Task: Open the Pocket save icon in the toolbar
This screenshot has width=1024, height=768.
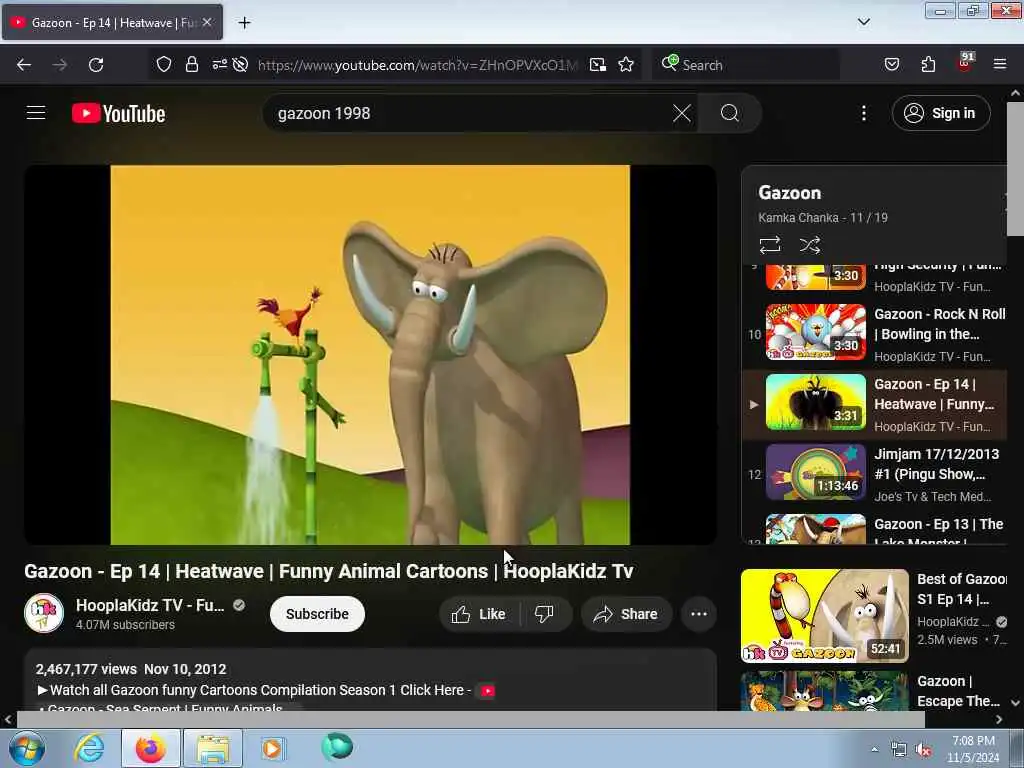Action: (x=891, y=65)
